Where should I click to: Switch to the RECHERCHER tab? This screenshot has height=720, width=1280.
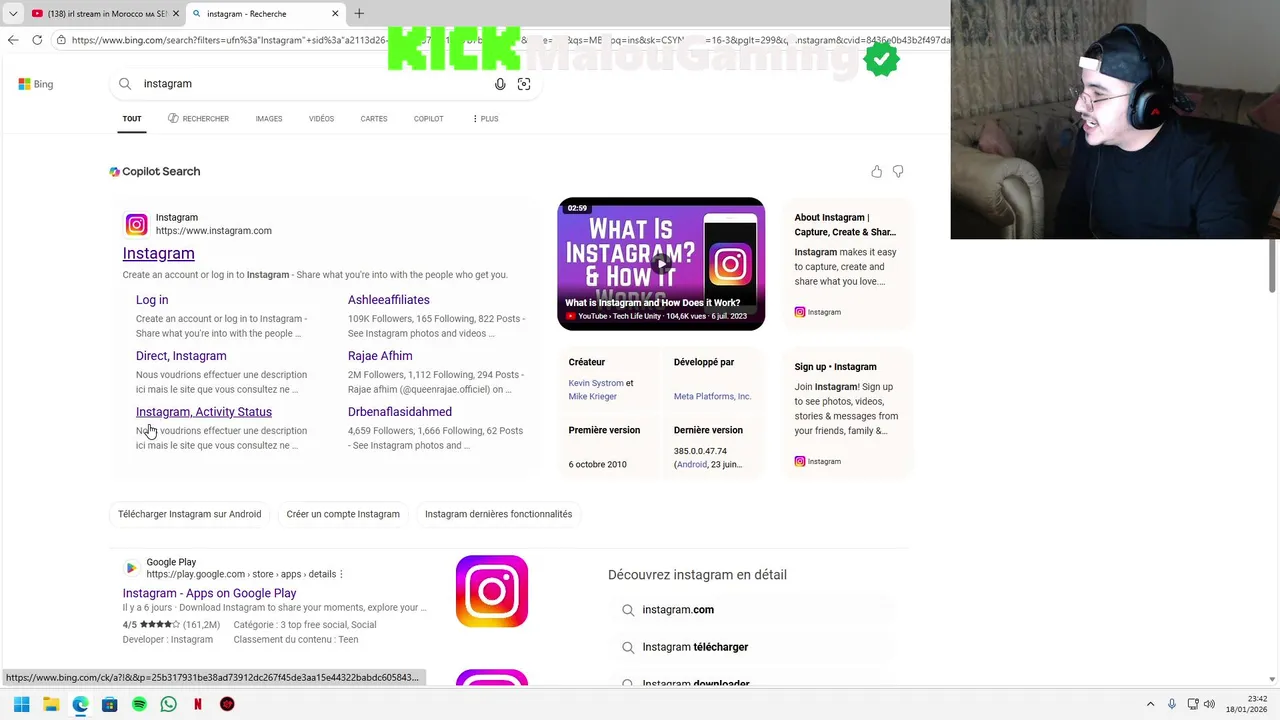coord(199,119)
